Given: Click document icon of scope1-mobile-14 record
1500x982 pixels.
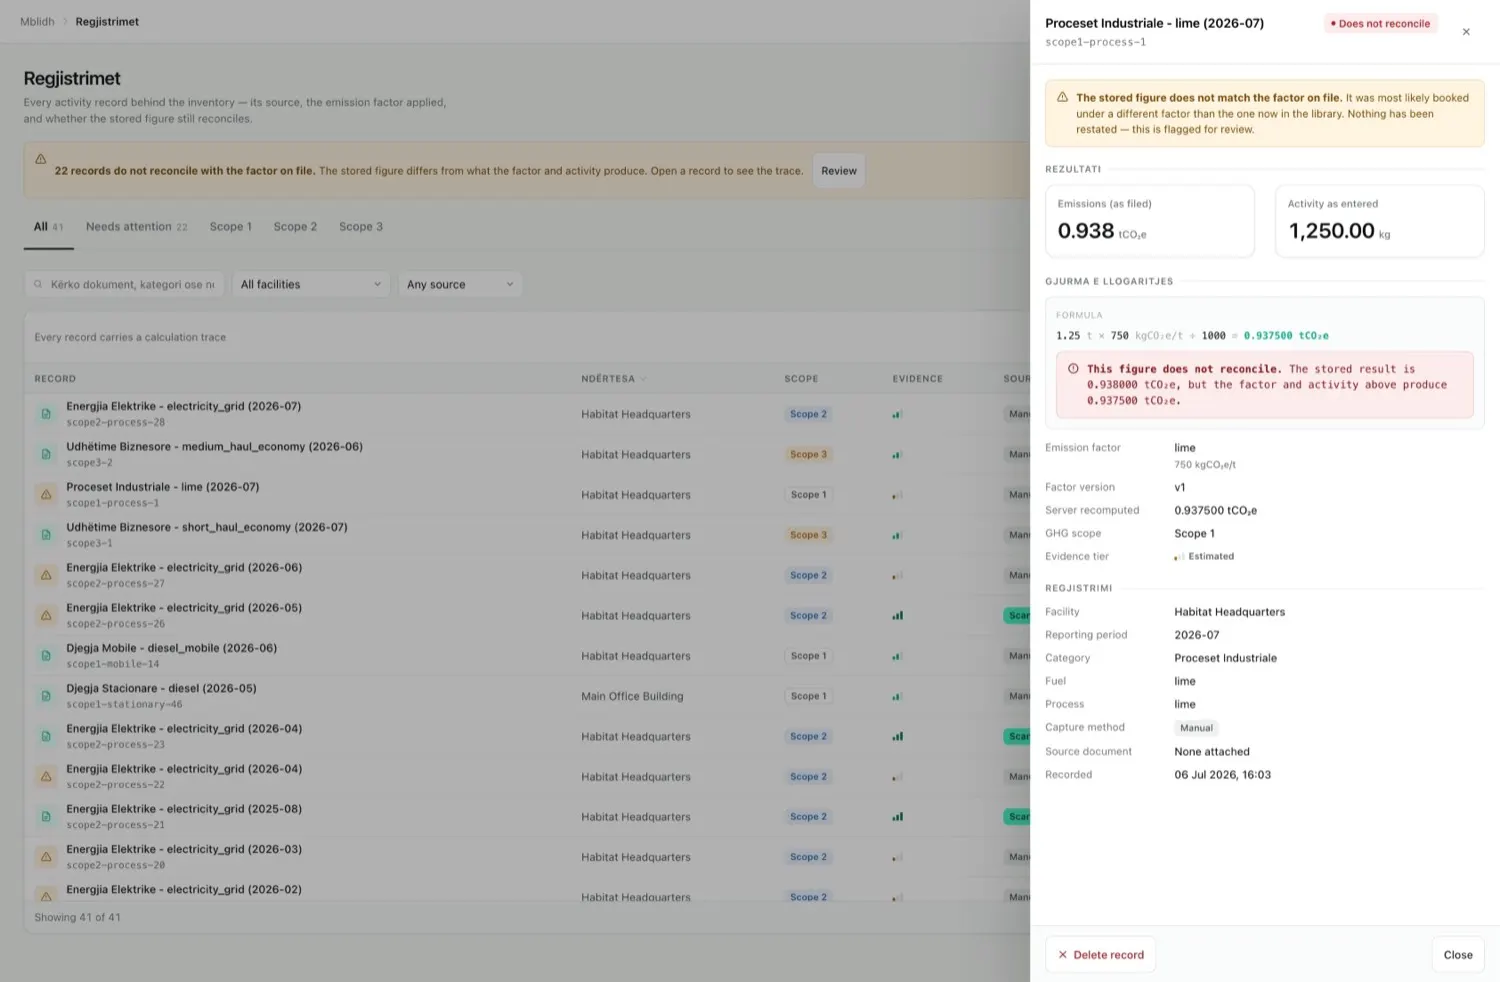Looking at the screenshot, I should [x=46, y=656].
